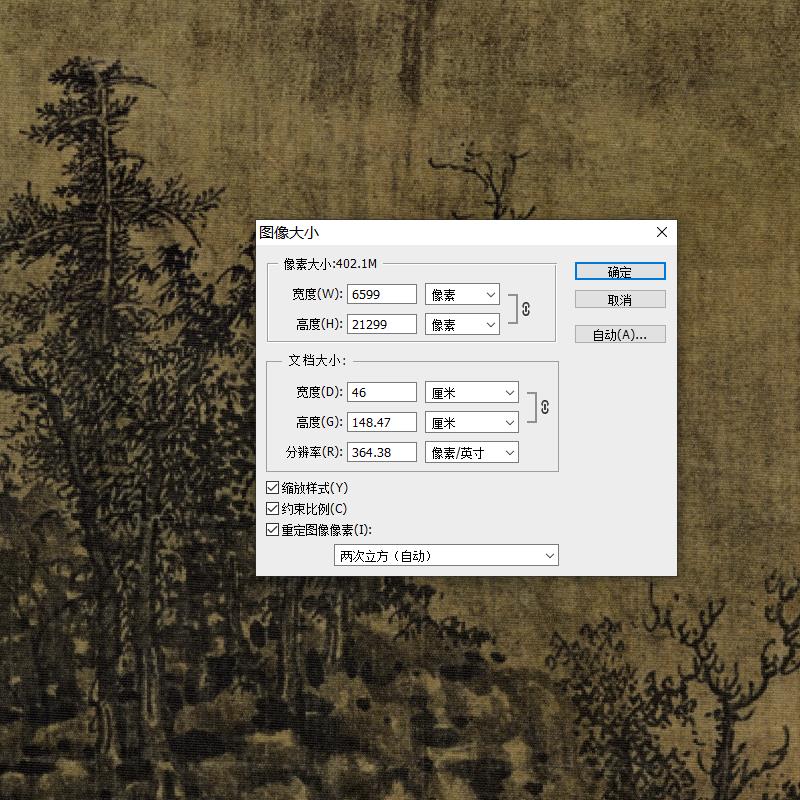
Task: Click the 分辨率(R) label
Action: [x=314, y=452]
